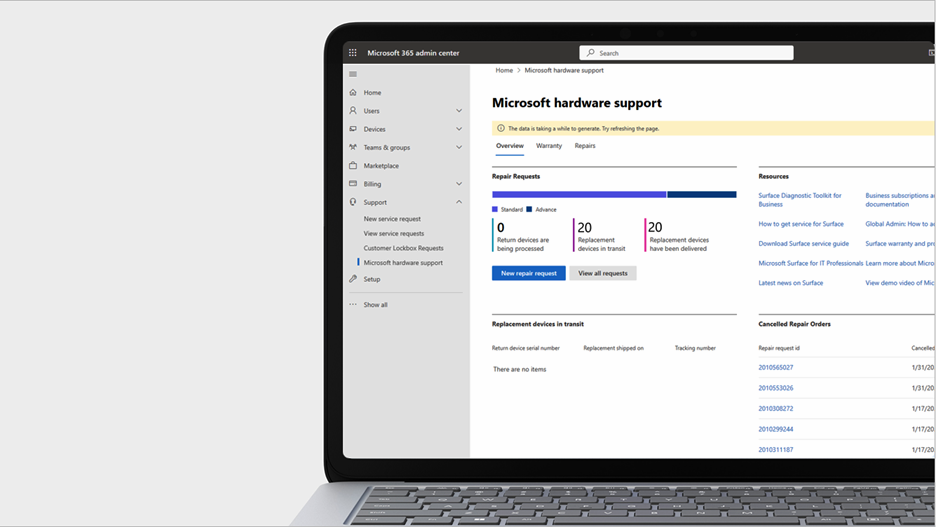This screenshot has width=936, height=527.
Task: Click '20 Replacement devices have been delivered'
Action: coord(678,235)
